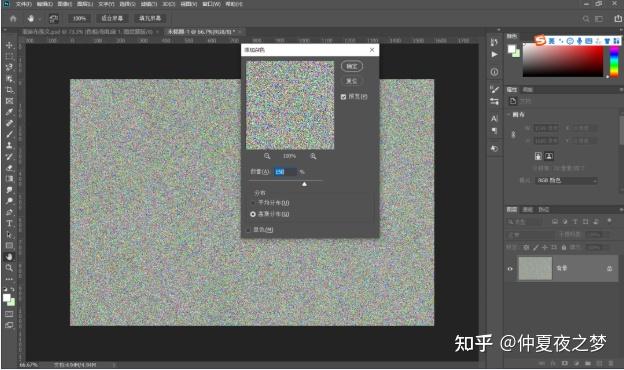
Task: Click the search icon in options bar
Action: (586, 19)
